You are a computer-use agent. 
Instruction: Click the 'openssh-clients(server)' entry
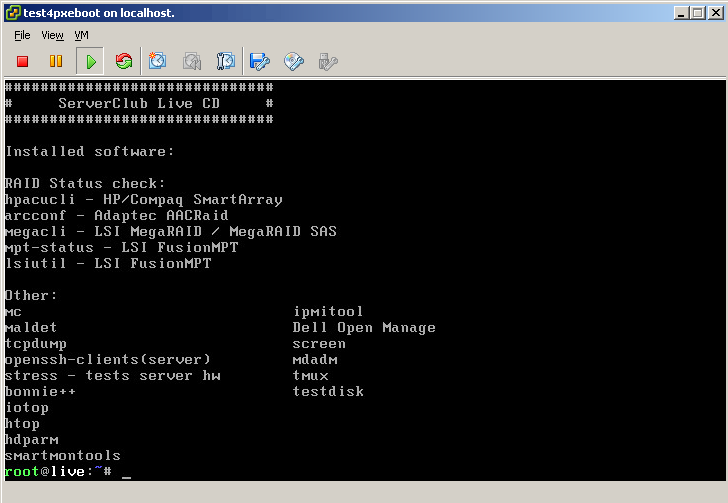107,360
